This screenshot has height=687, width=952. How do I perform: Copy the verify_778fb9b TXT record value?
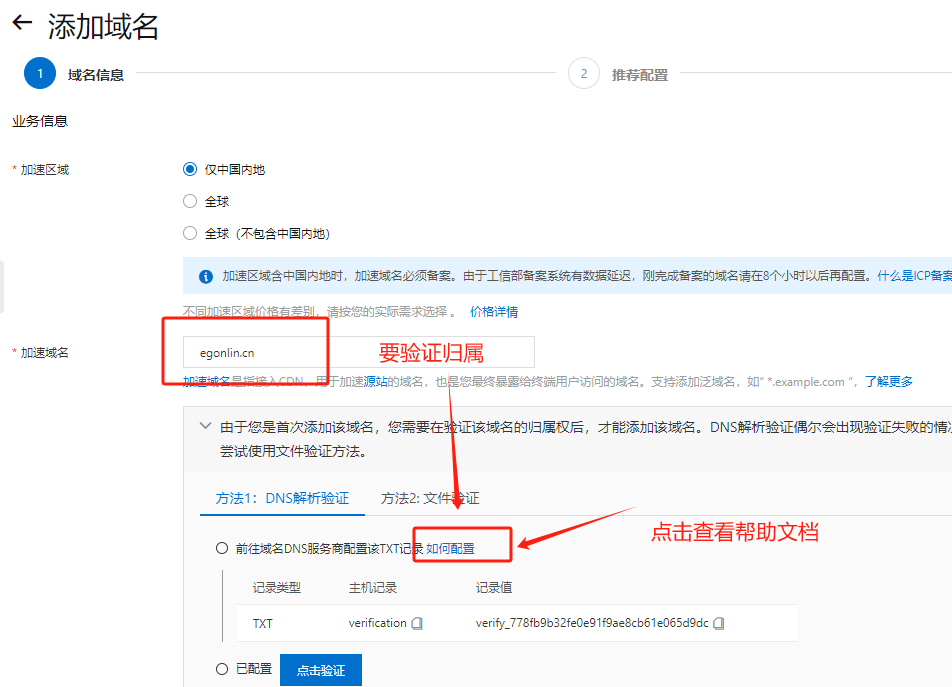(x=719, y=623)
